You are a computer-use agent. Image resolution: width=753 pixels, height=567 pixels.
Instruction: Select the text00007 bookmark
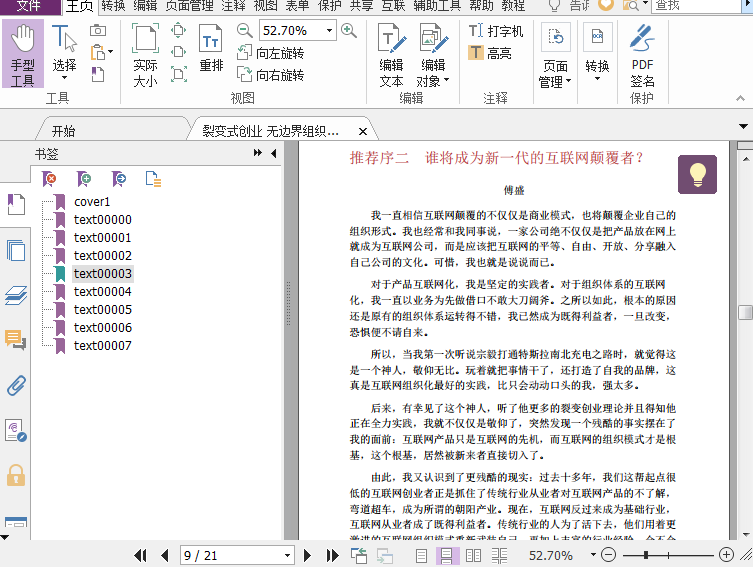103,346
